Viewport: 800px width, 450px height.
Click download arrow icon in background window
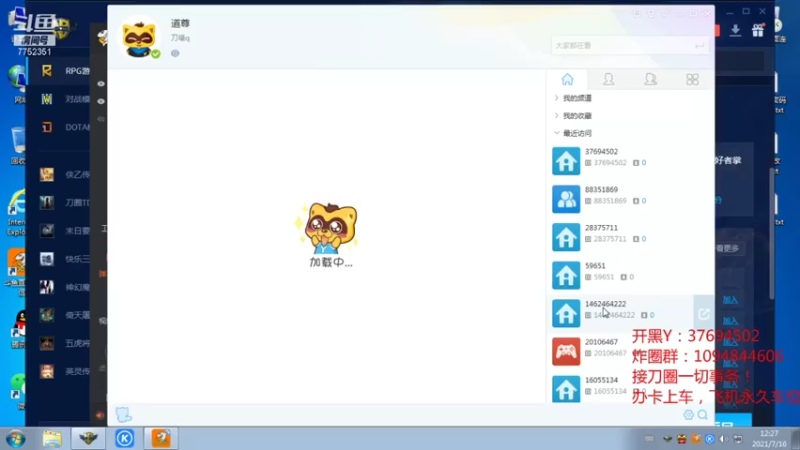735,31
